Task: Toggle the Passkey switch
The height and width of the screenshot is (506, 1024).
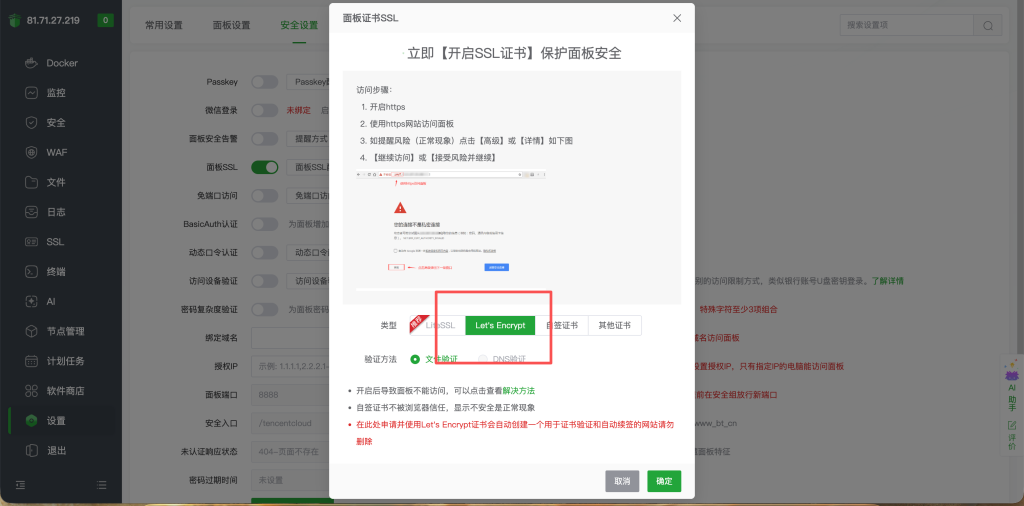Action: point(264,82)
